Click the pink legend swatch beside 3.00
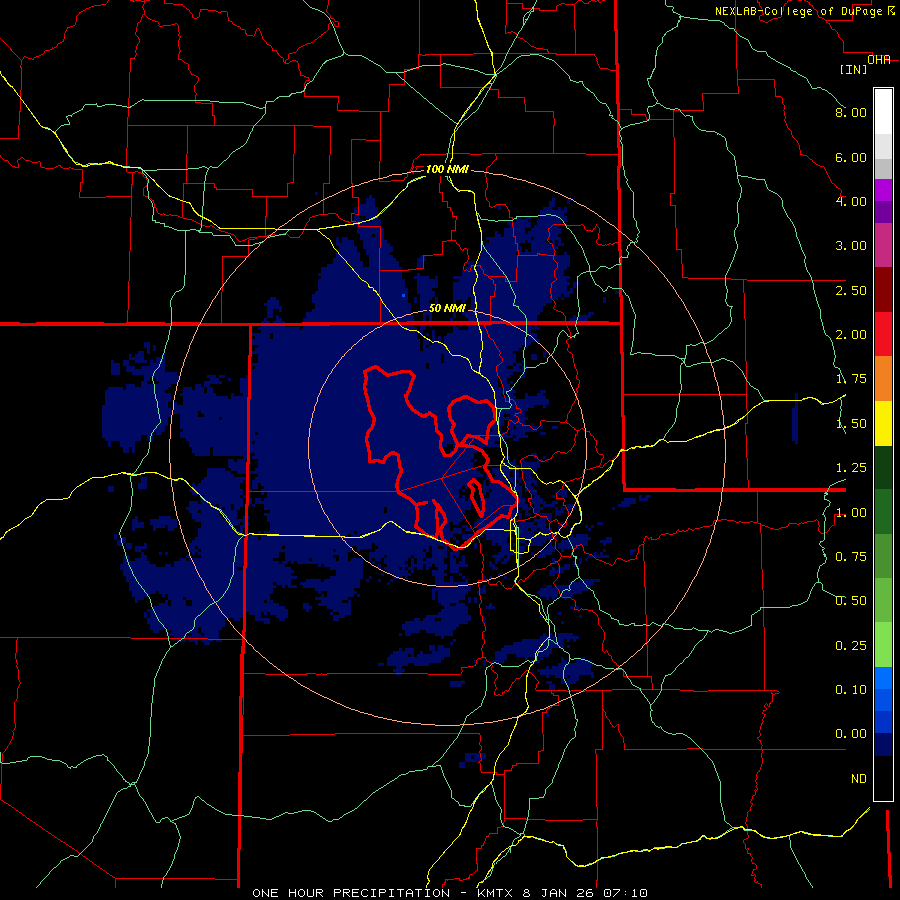 pos(883,245)
